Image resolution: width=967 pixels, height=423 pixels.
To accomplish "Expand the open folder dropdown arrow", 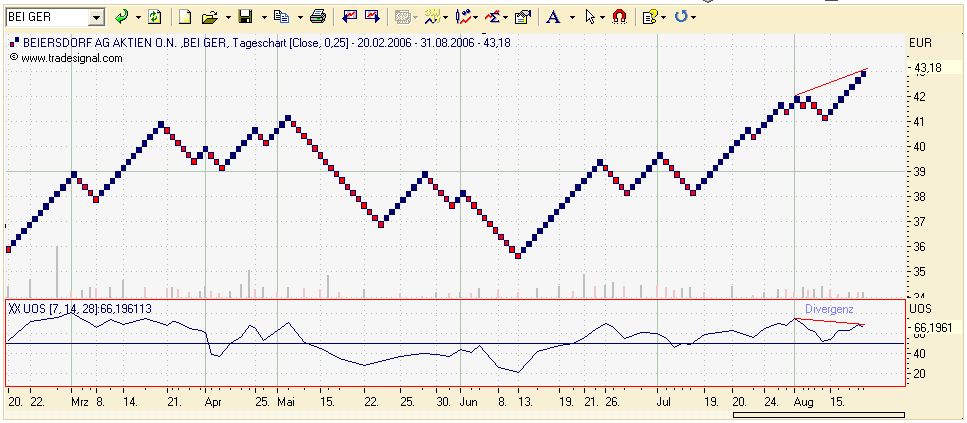I will pyautogui.click(x=228, y=17).
